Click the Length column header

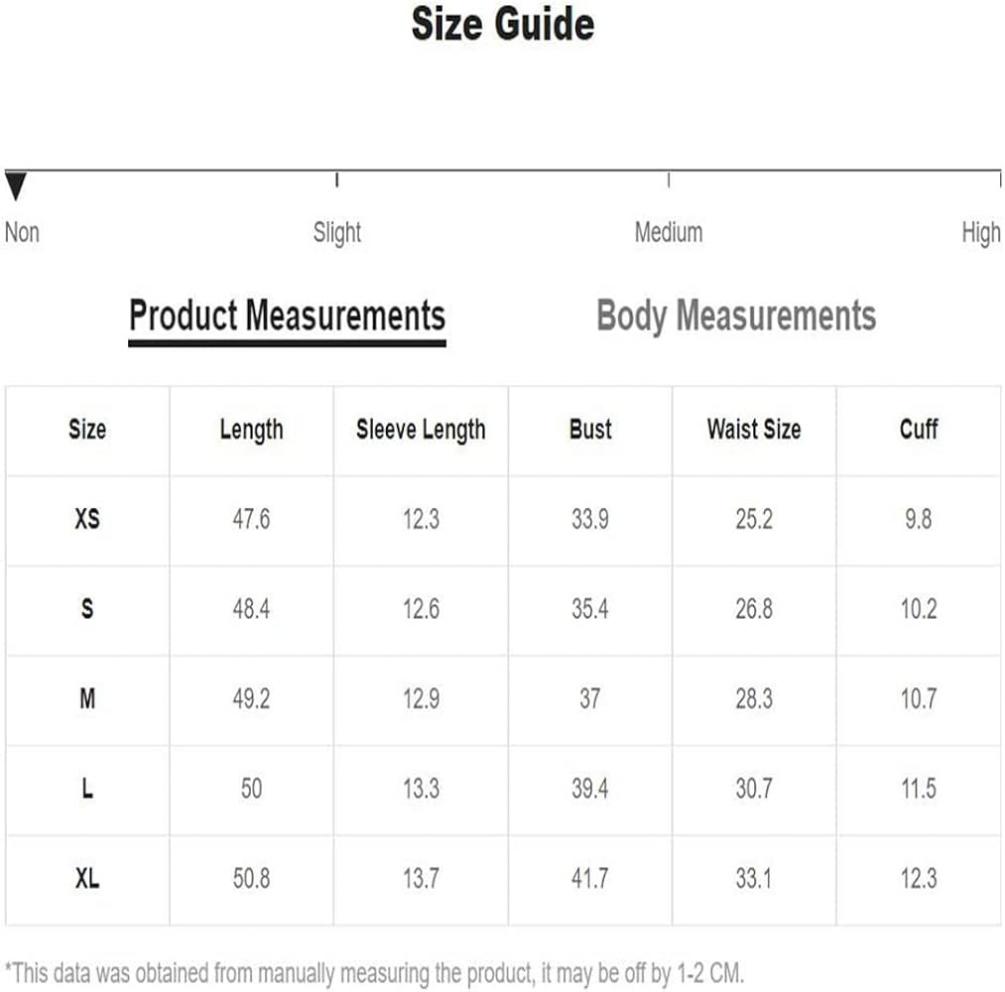click(x=251, y=430)
